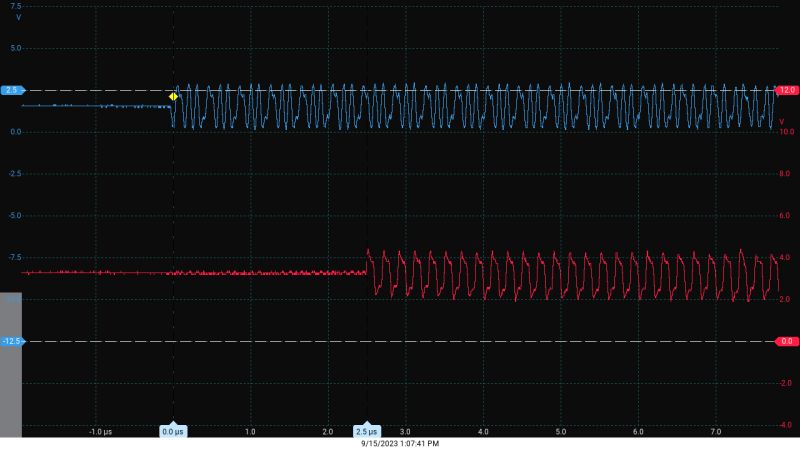Click the 2.0 time axis label
The image size is (800, 450).
click(328, 432)
